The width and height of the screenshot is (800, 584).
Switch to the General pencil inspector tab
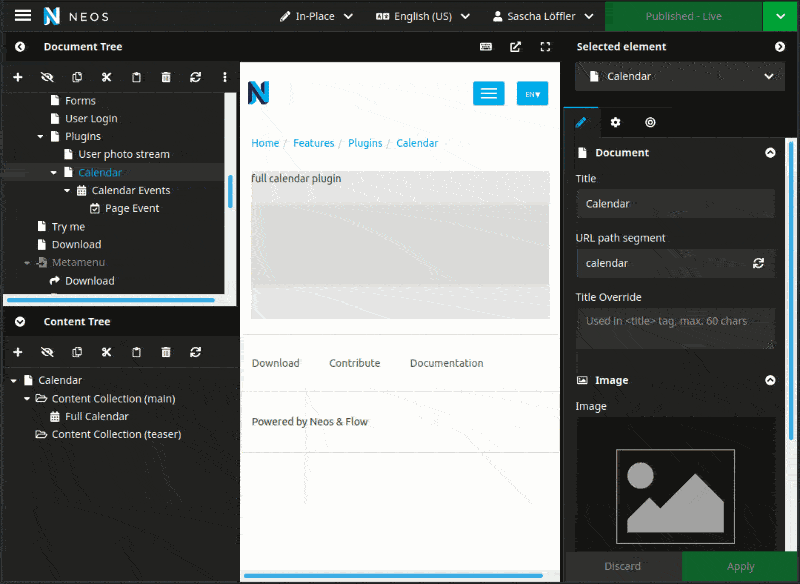(x=581, y=122)
